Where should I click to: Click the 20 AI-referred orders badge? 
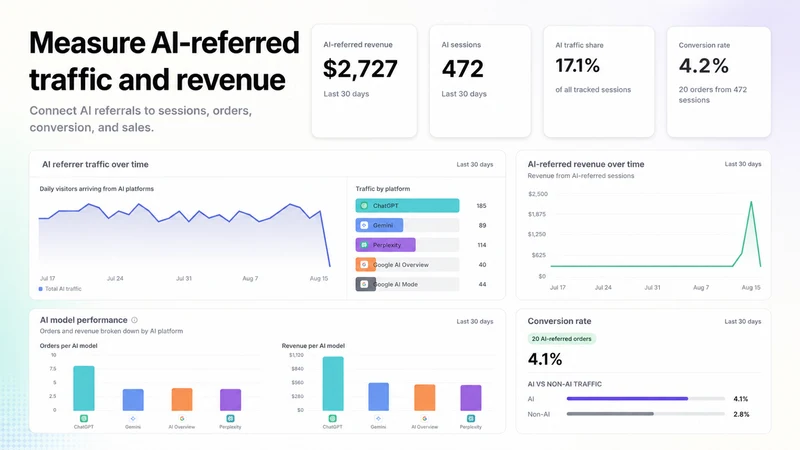click(x=561, y=339)
